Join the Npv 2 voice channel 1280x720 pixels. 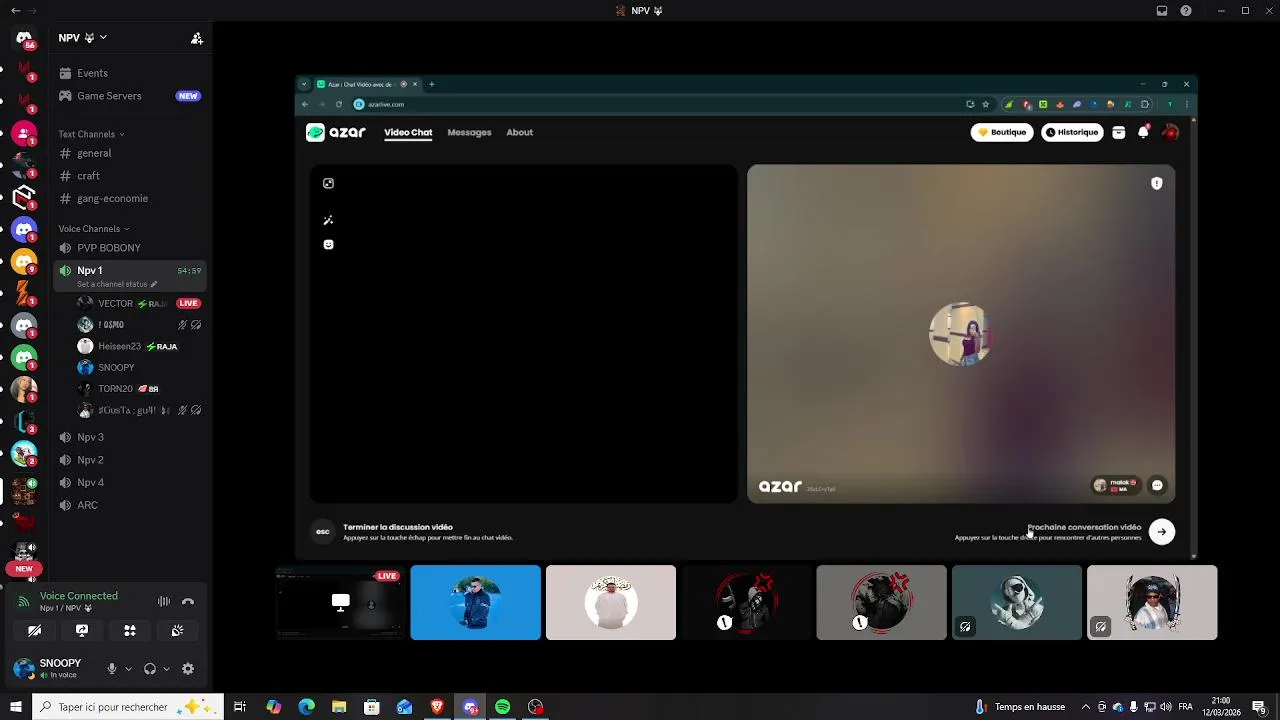[130, 460]
